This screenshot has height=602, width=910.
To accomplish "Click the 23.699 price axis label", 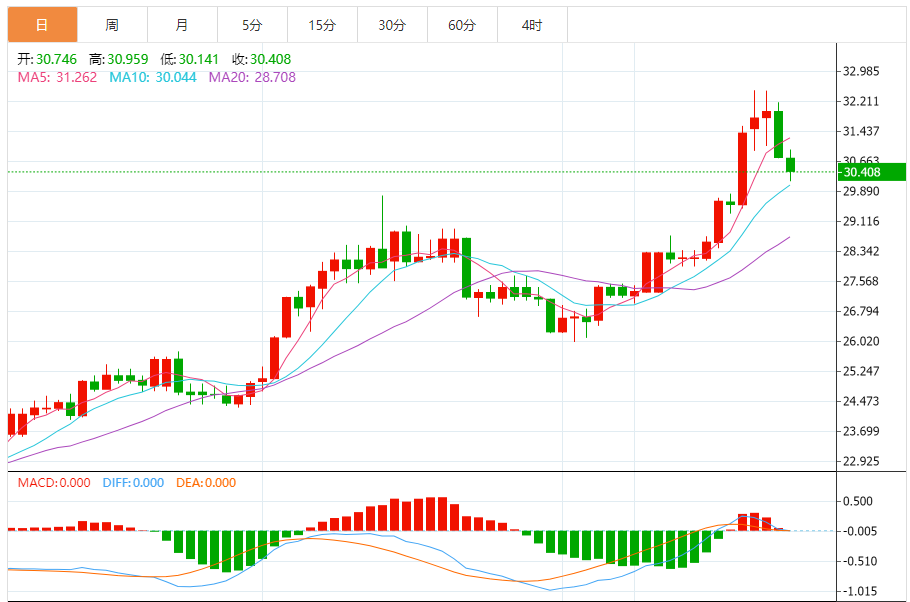I will [861, 431].
